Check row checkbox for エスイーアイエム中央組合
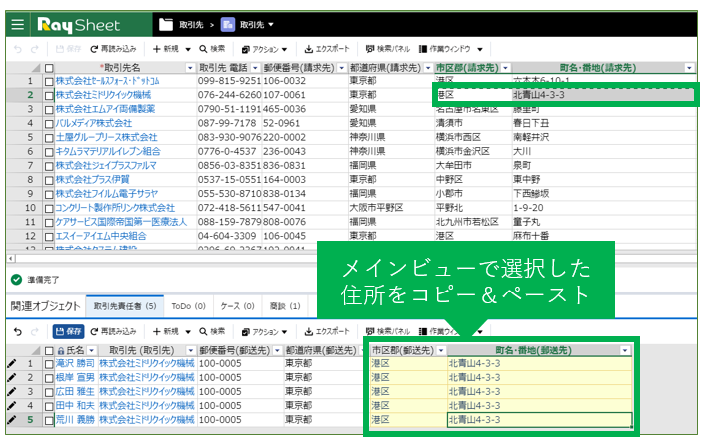Viewport: 707px width, 439px height. (x=49, y=237)
